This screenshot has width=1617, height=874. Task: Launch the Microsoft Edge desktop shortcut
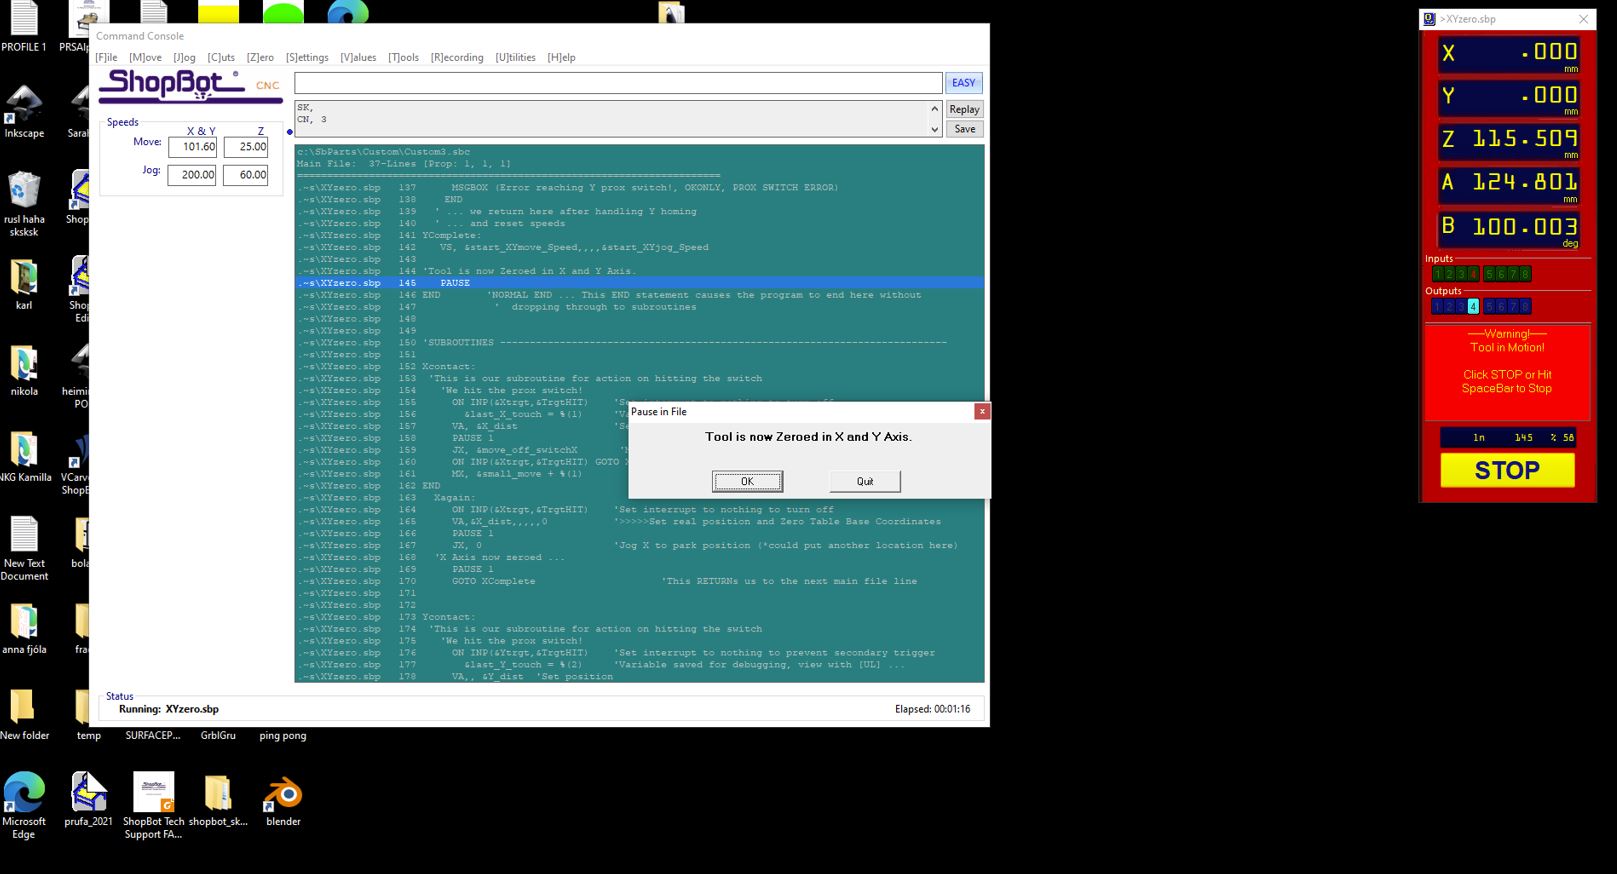pyautogui.click(x=24, y=805)
